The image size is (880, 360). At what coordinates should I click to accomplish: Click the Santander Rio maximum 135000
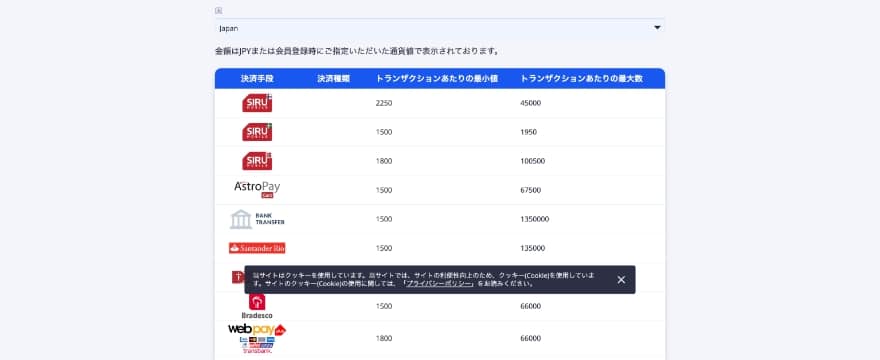[533, 248]
